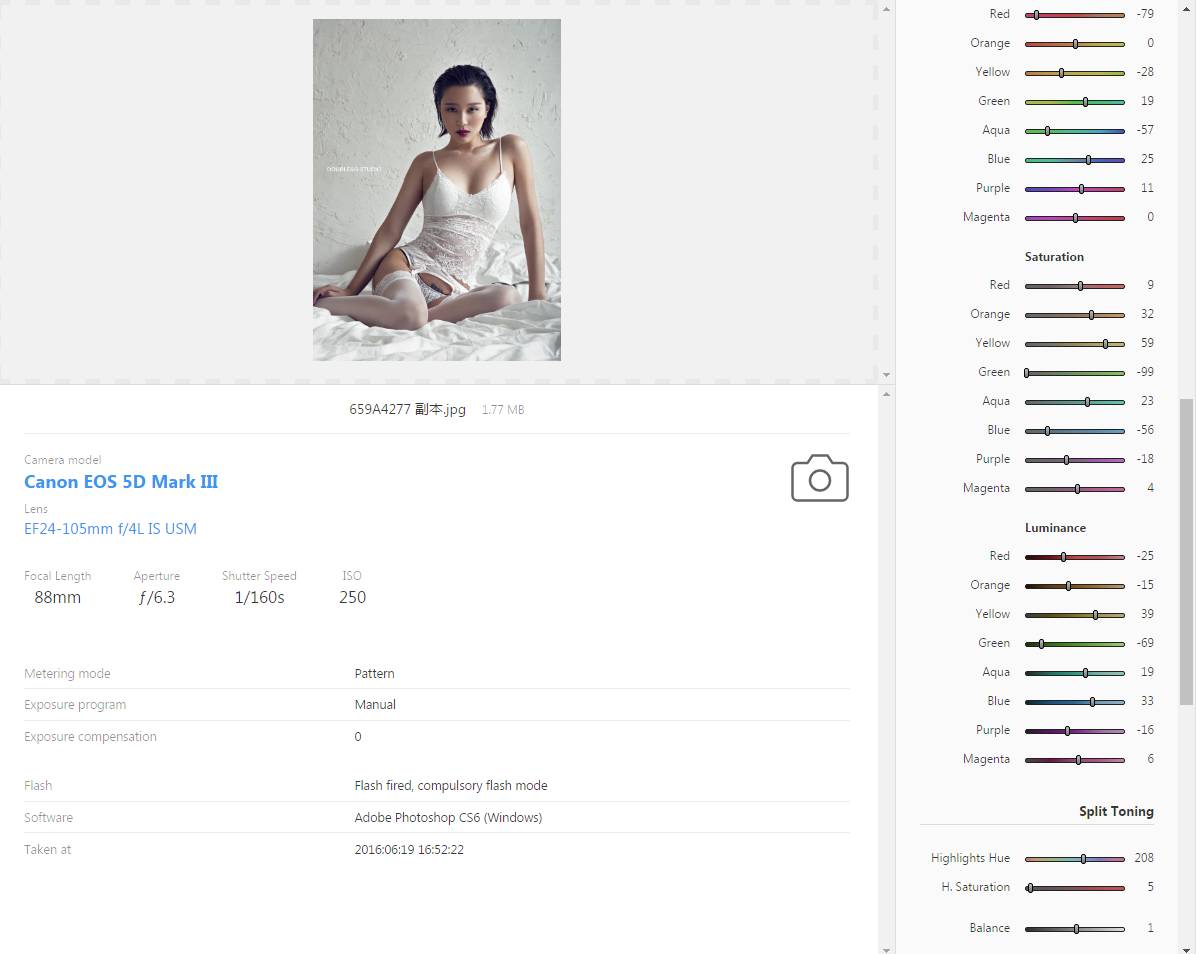The width and height of the screenshot is (1196, 954).
Task: Click the Flash fired, compulsory flash mode text
Action: [x=451, y=785]
